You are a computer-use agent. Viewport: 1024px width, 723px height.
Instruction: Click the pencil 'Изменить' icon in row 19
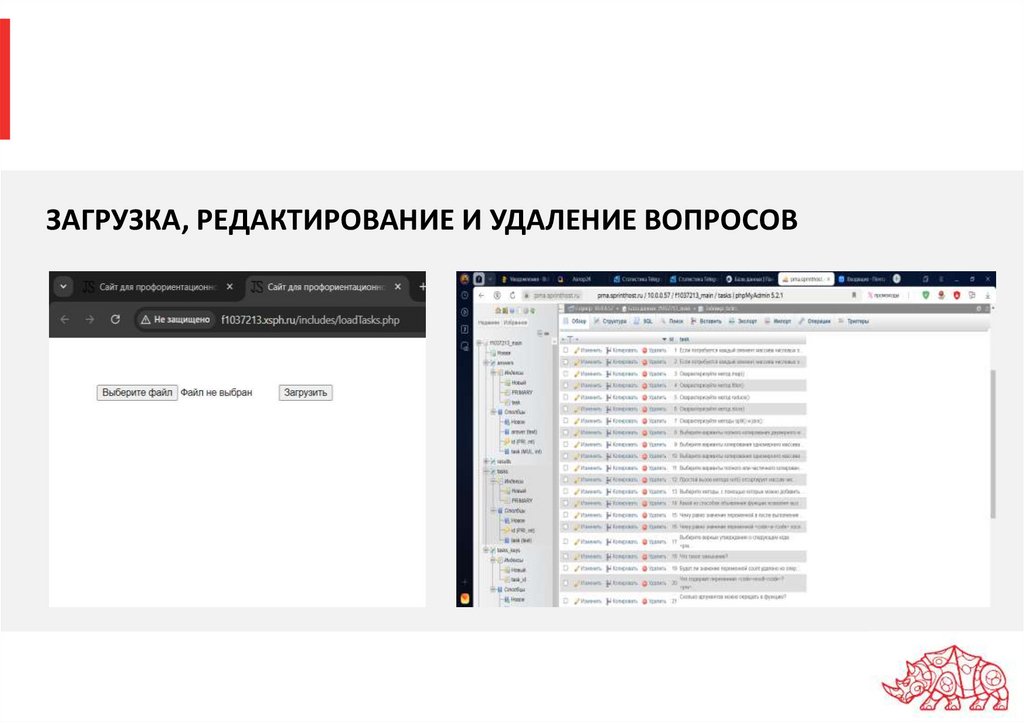pyautogui.click(x=577, y=568)
